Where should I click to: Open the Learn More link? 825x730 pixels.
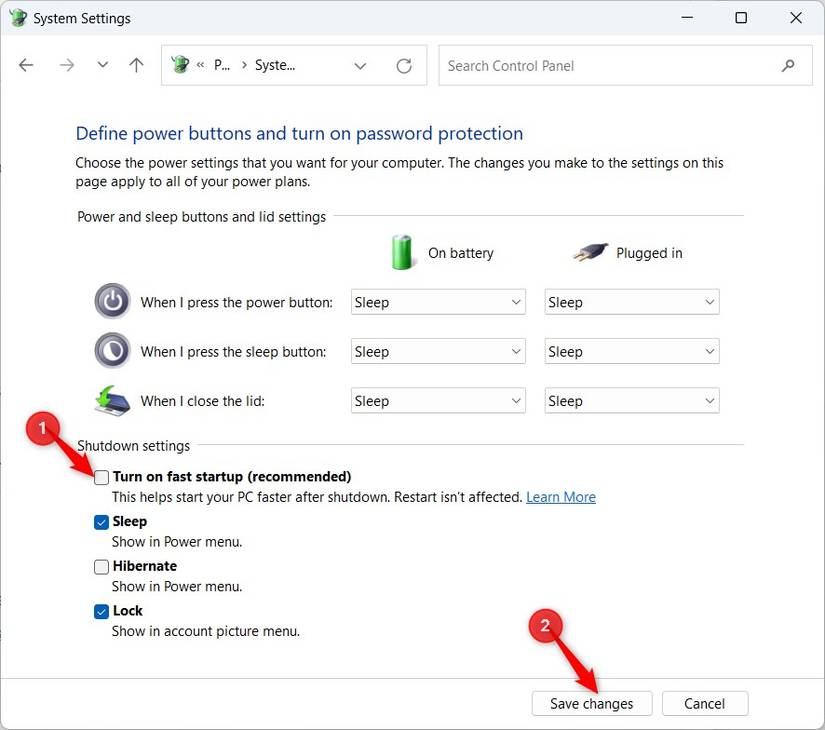(x=561, y=496)
